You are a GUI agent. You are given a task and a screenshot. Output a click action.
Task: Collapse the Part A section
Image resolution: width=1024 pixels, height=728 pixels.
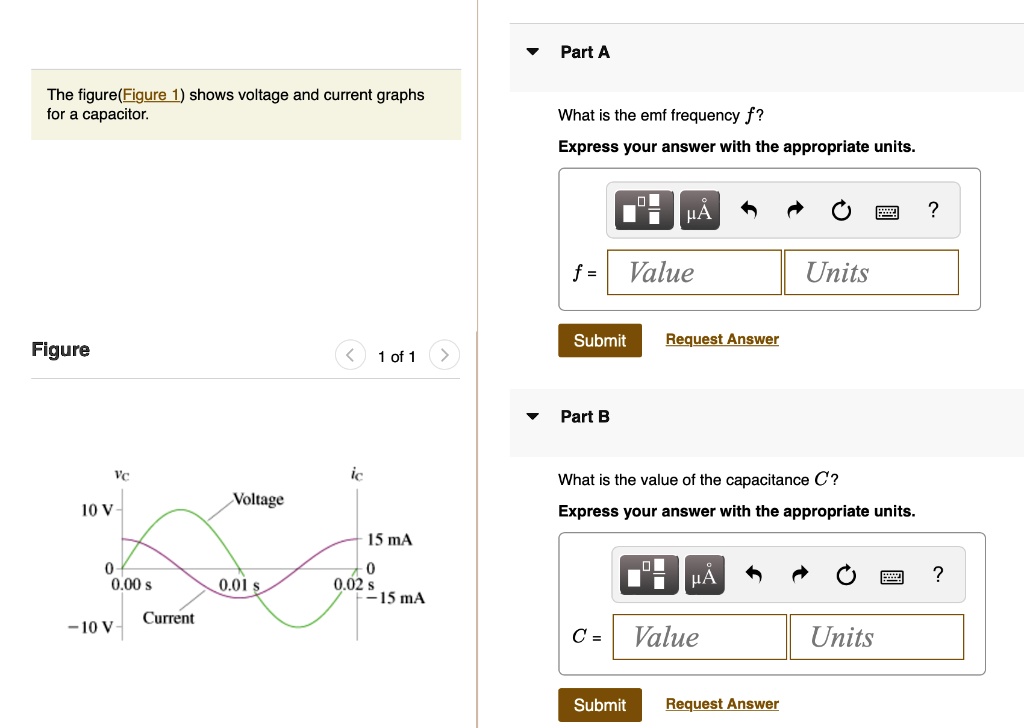coord(533,52)
